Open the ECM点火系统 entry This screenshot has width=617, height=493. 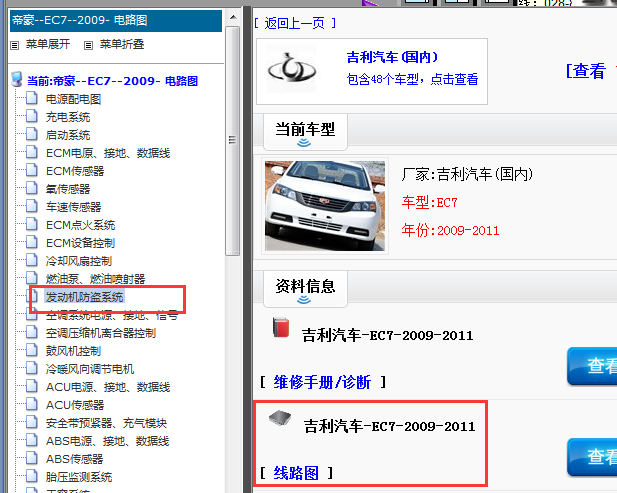point(81,225)
